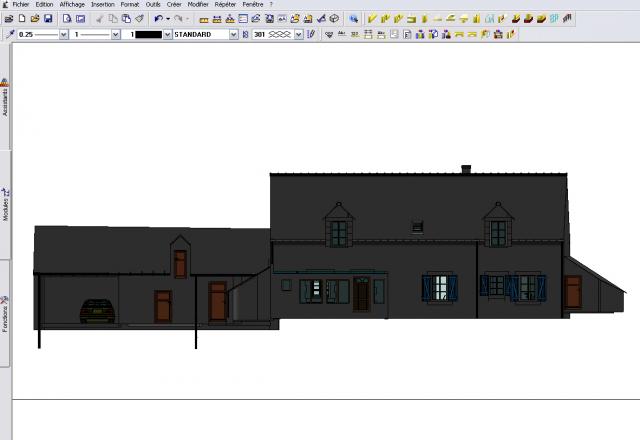Click the yellow Open folder icon
640x440 pixels.
click(x=35, y=18)
